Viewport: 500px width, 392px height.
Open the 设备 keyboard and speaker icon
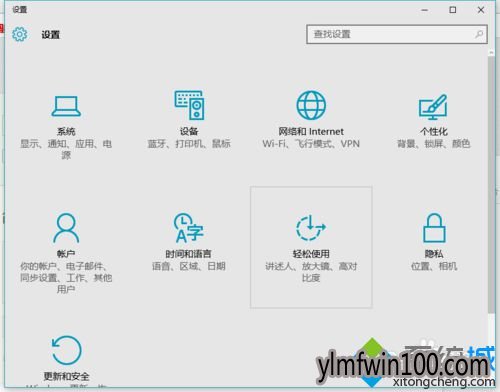189,105
